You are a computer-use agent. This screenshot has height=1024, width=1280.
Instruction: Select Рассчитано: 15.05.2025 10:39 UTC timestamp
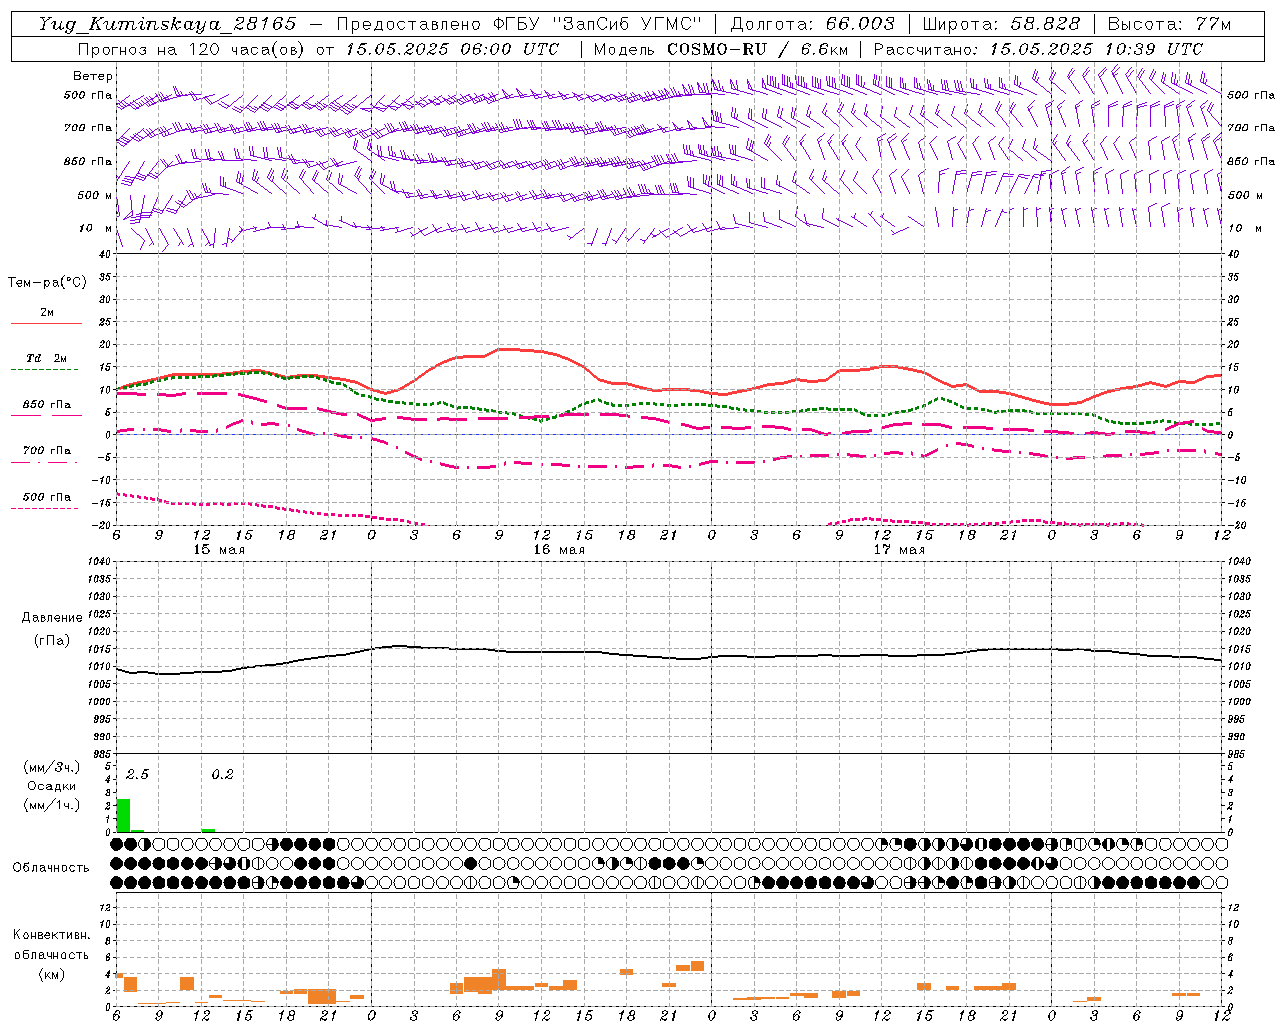pyautogui.click(x=1038, y=49)
